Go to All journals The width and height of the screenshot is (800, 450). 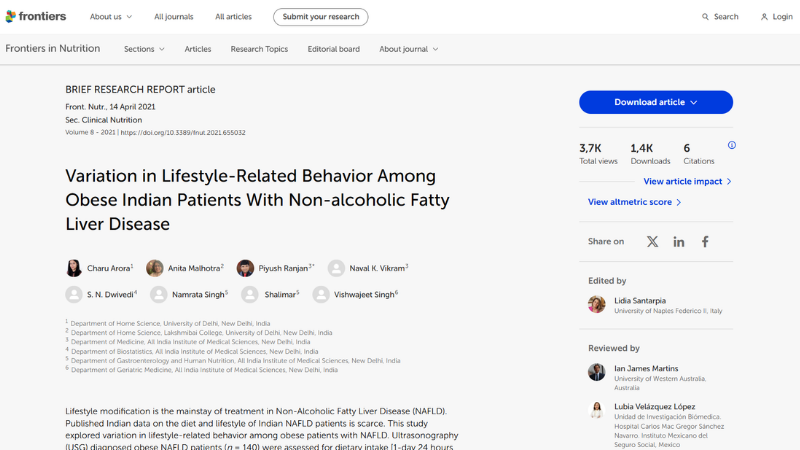[173, 17]
